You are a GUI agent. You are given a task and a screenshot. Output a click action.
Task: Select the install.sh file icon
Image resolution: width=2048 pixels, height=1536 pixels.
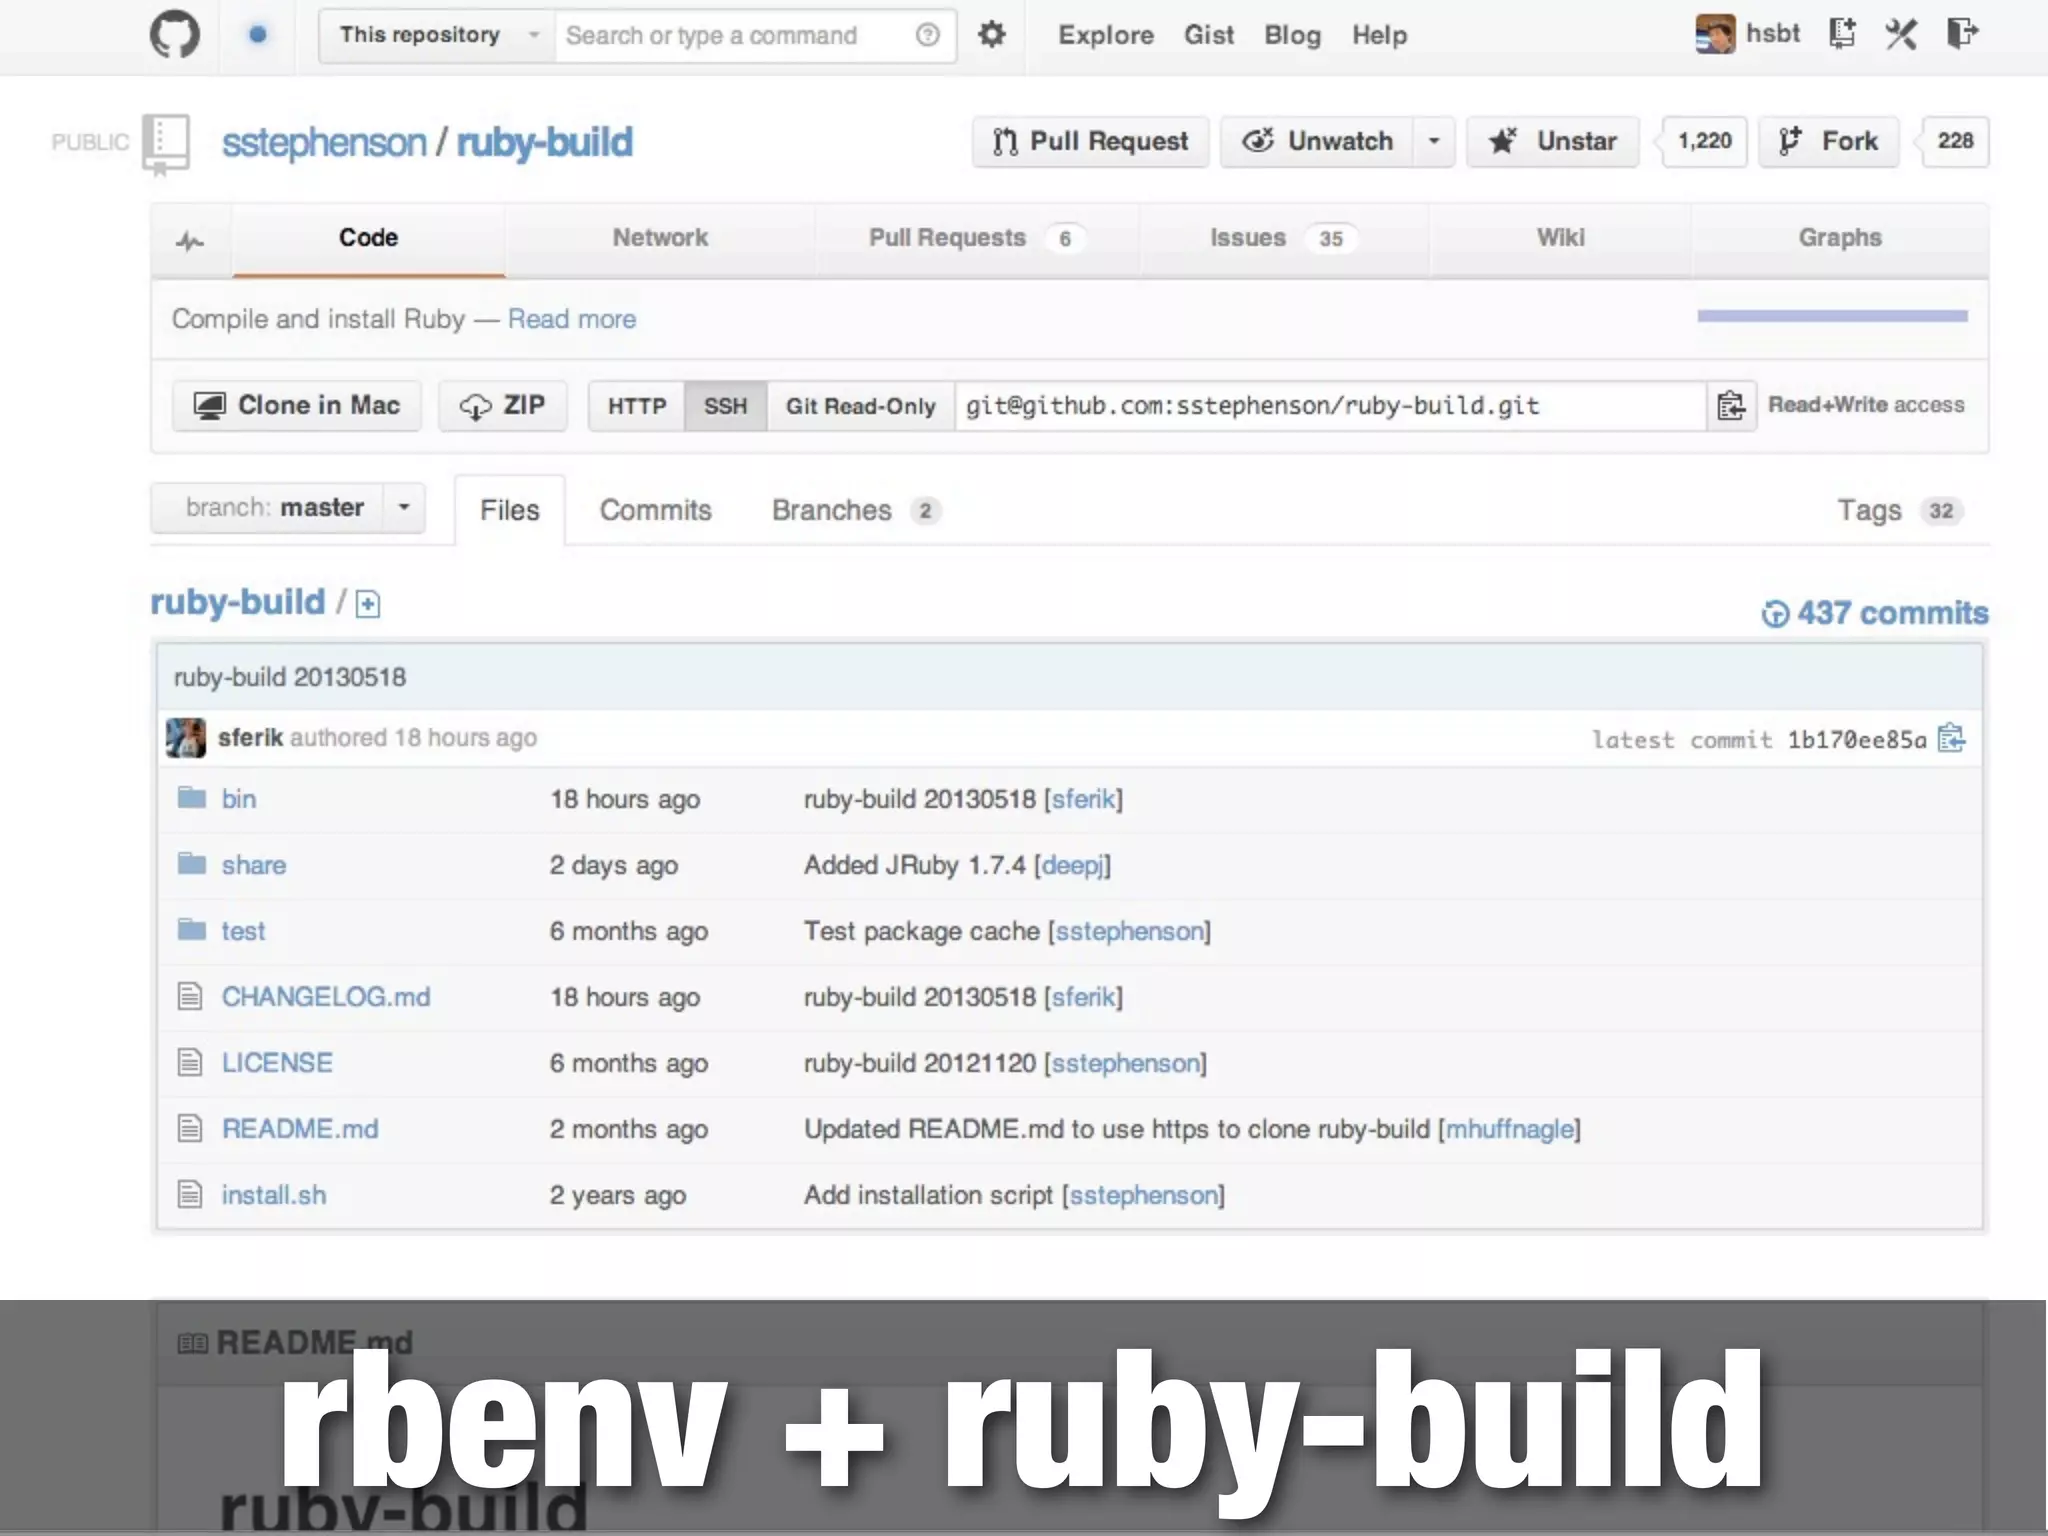coord(190,1194)
